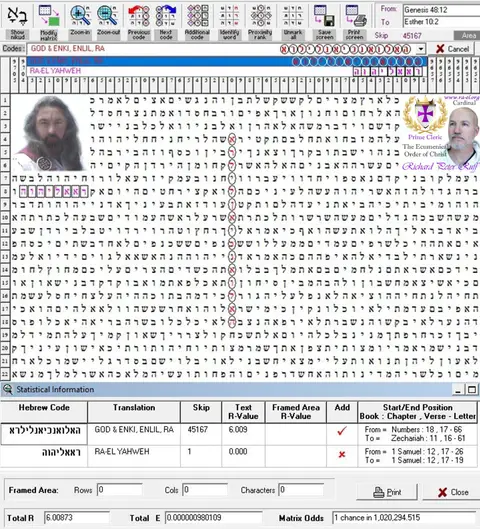The image size is (480, 529).
Task: Click row number 1 in the matrix
Action: point(5,100)
